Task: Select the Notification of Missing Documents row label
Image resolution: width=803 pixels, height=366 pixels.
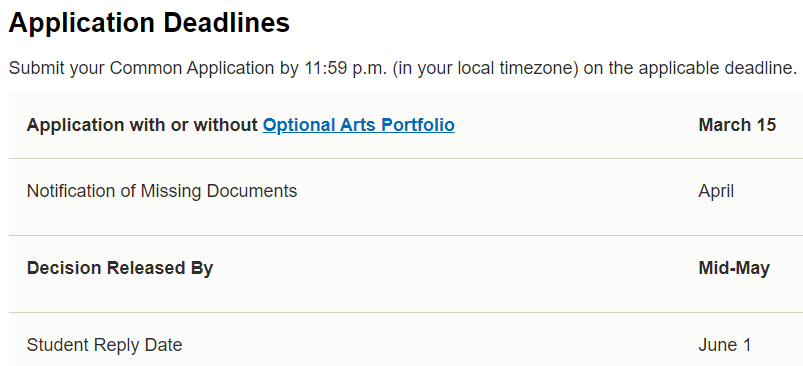Action: pos(162,191)
